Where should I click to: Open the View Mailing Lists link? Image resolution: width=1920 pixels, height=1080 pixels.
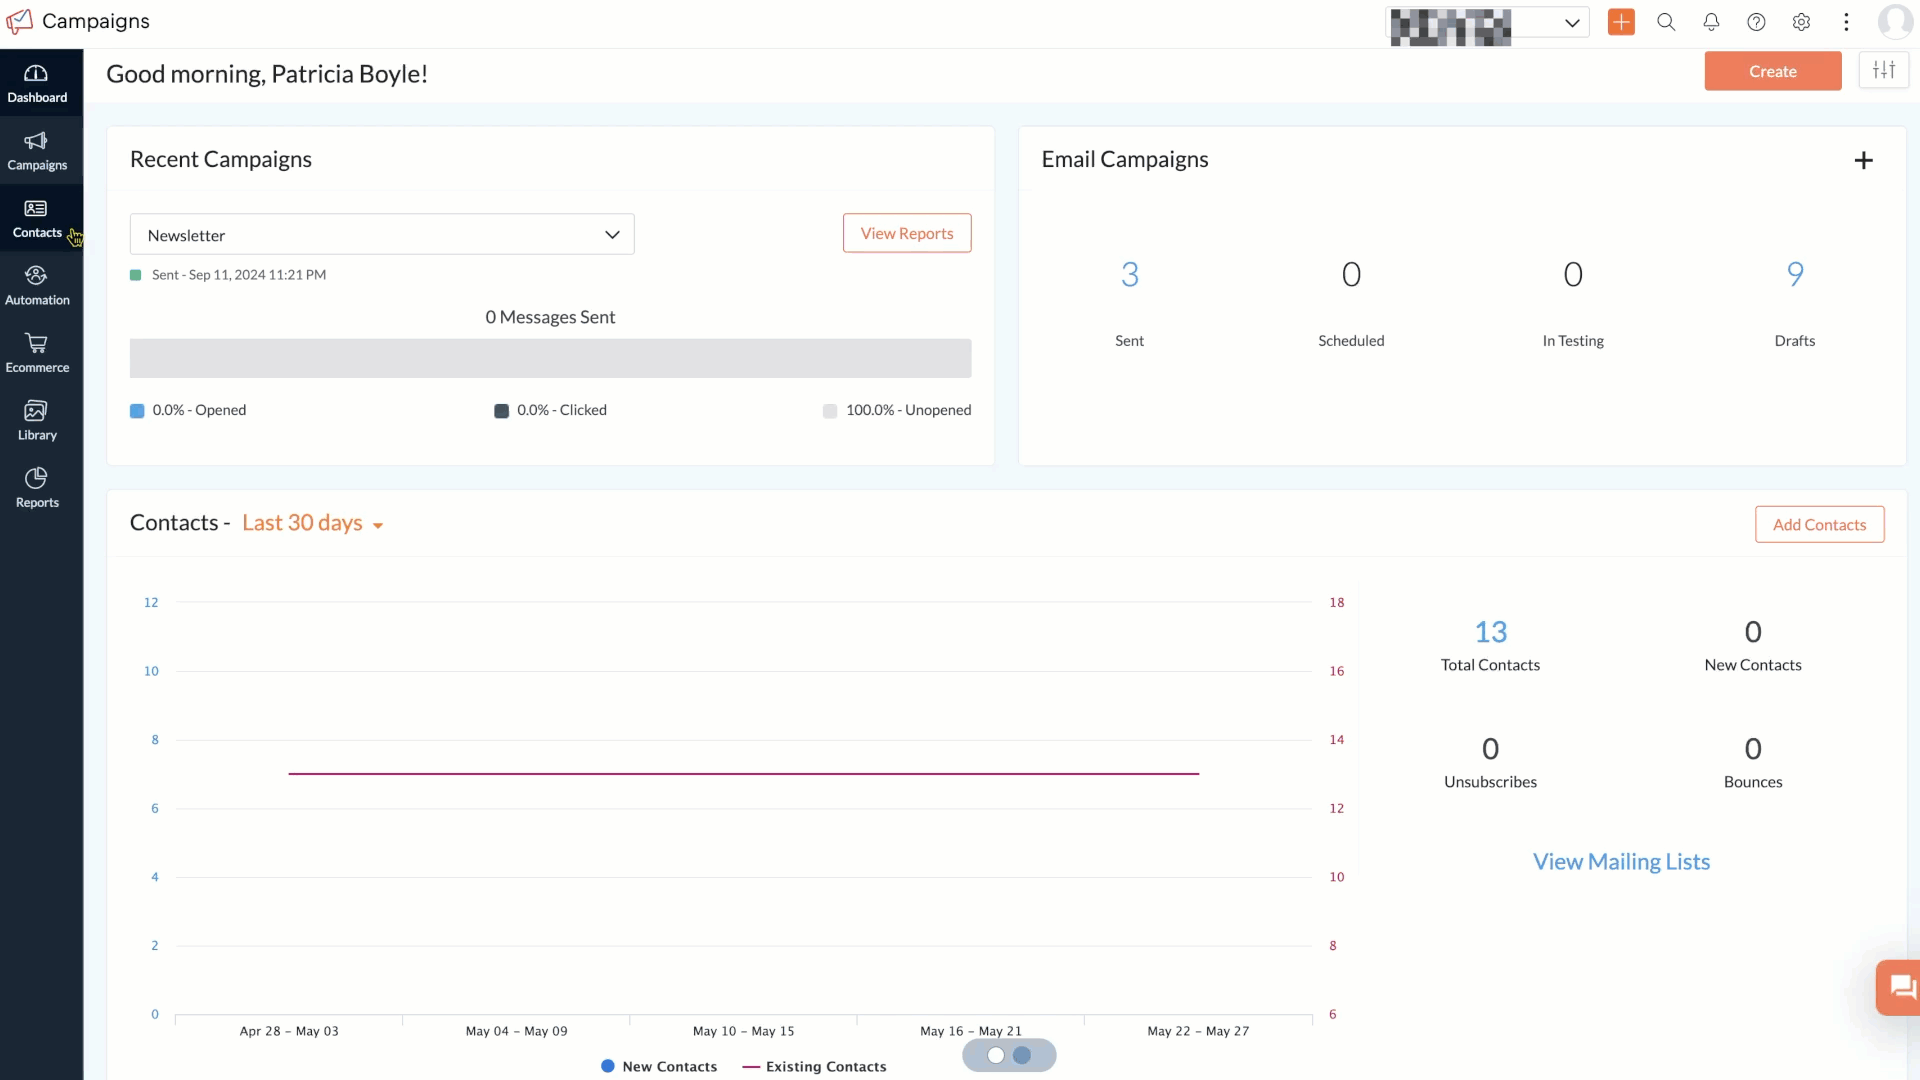coord(1621,861)
